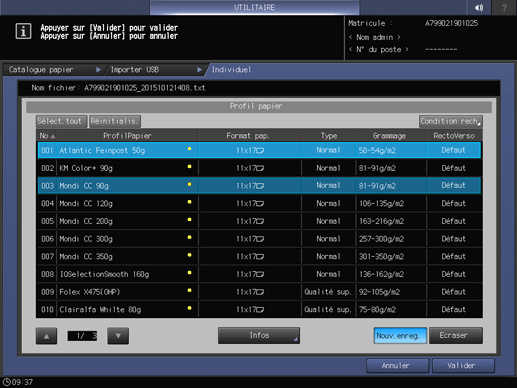Viewport: 517px width, 388px height.
Task: Click the Type column header
Action: [x=329, y=136]
